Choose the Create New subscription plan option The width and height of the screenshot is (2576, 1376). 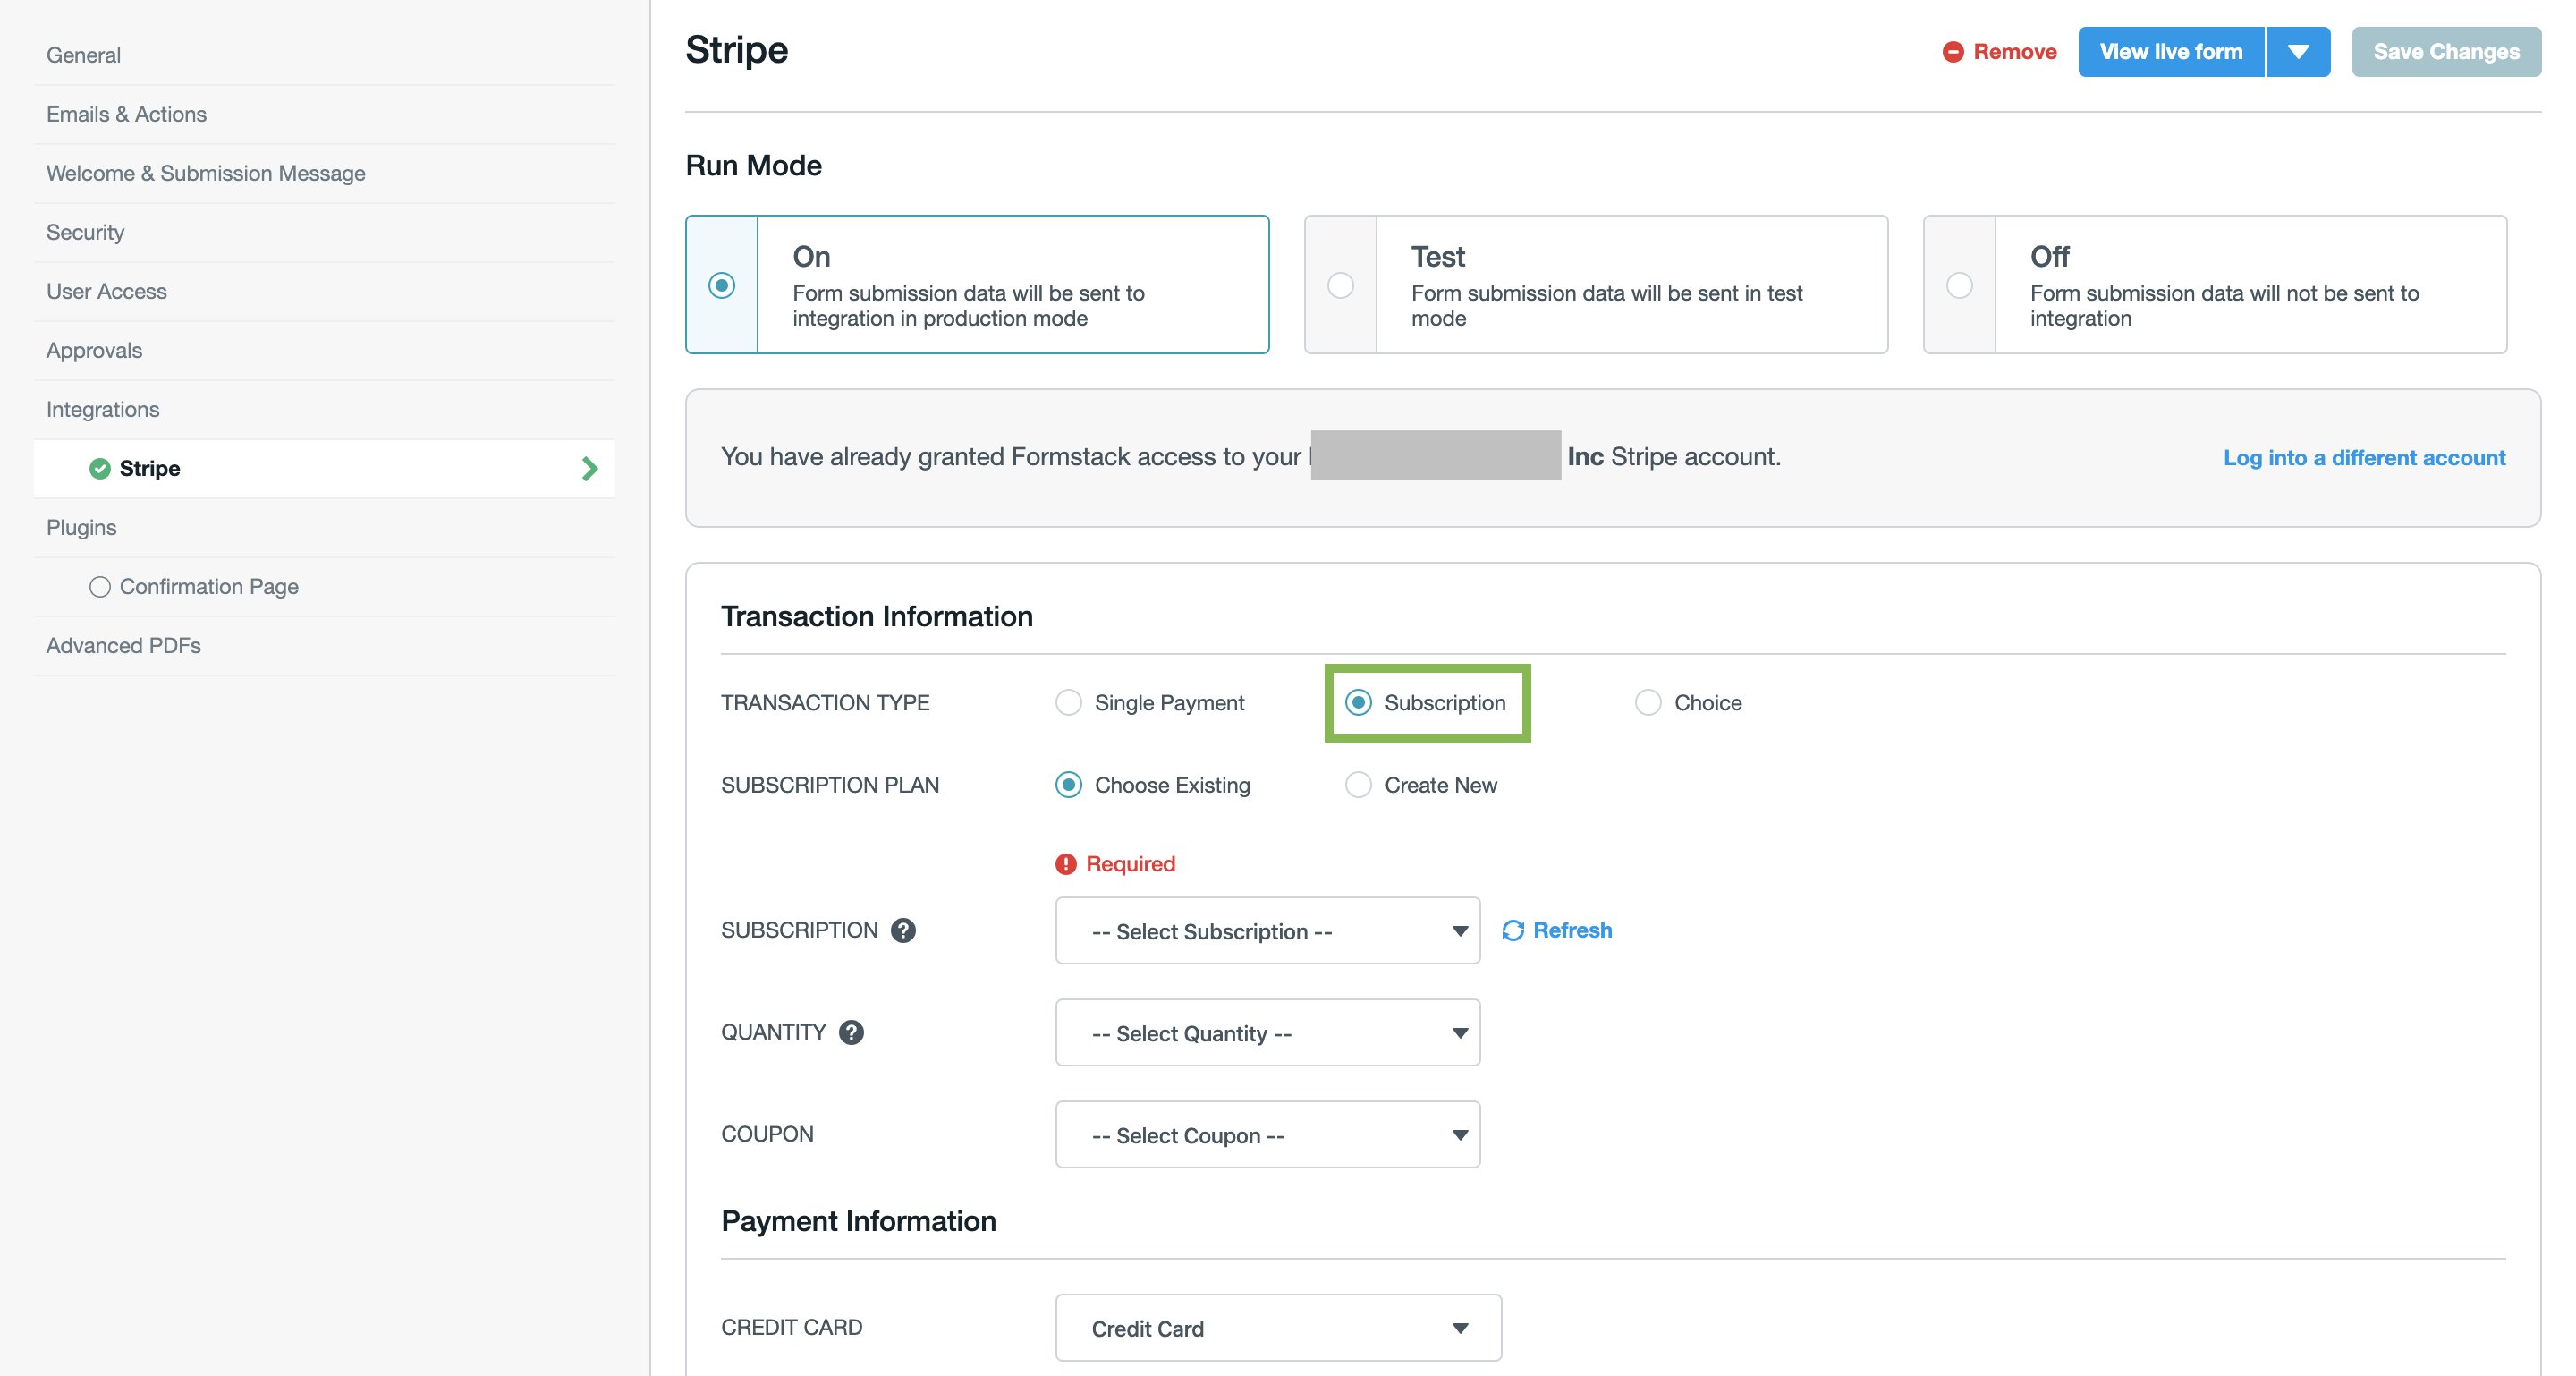(x=1357, y=785)
